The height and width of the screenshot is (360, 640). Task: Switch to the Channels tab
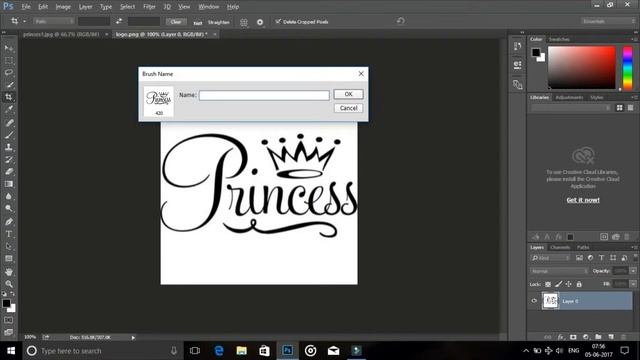coord(560,247)
